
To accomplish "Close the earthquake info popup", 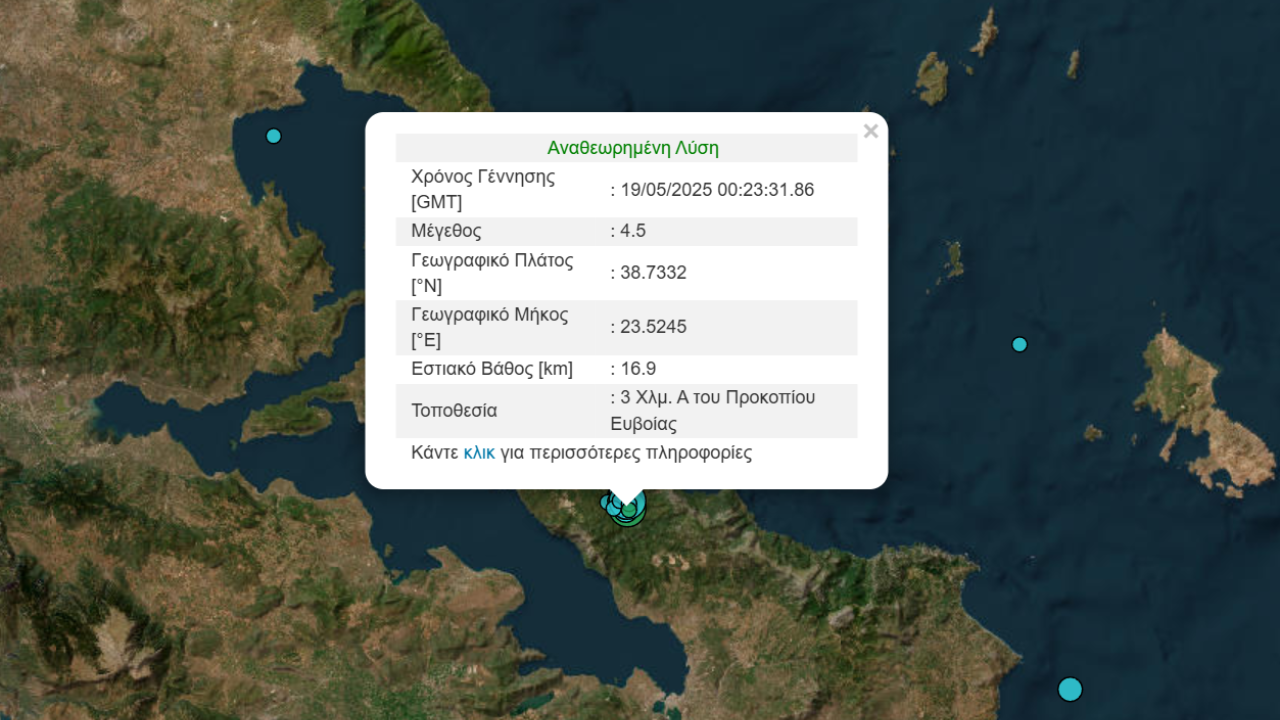I will pyautogui.click(x=870, y=131).
